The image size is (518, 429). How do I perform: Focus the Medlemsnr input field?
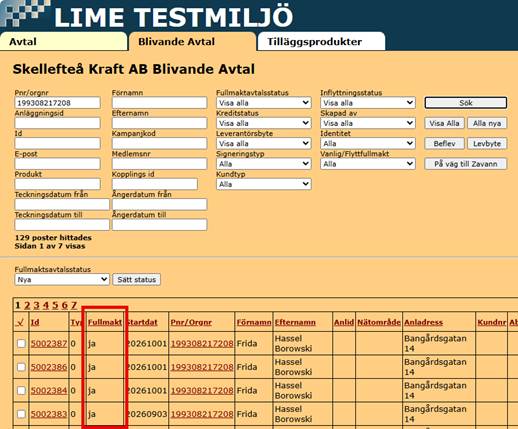click(x=159, y=164)
